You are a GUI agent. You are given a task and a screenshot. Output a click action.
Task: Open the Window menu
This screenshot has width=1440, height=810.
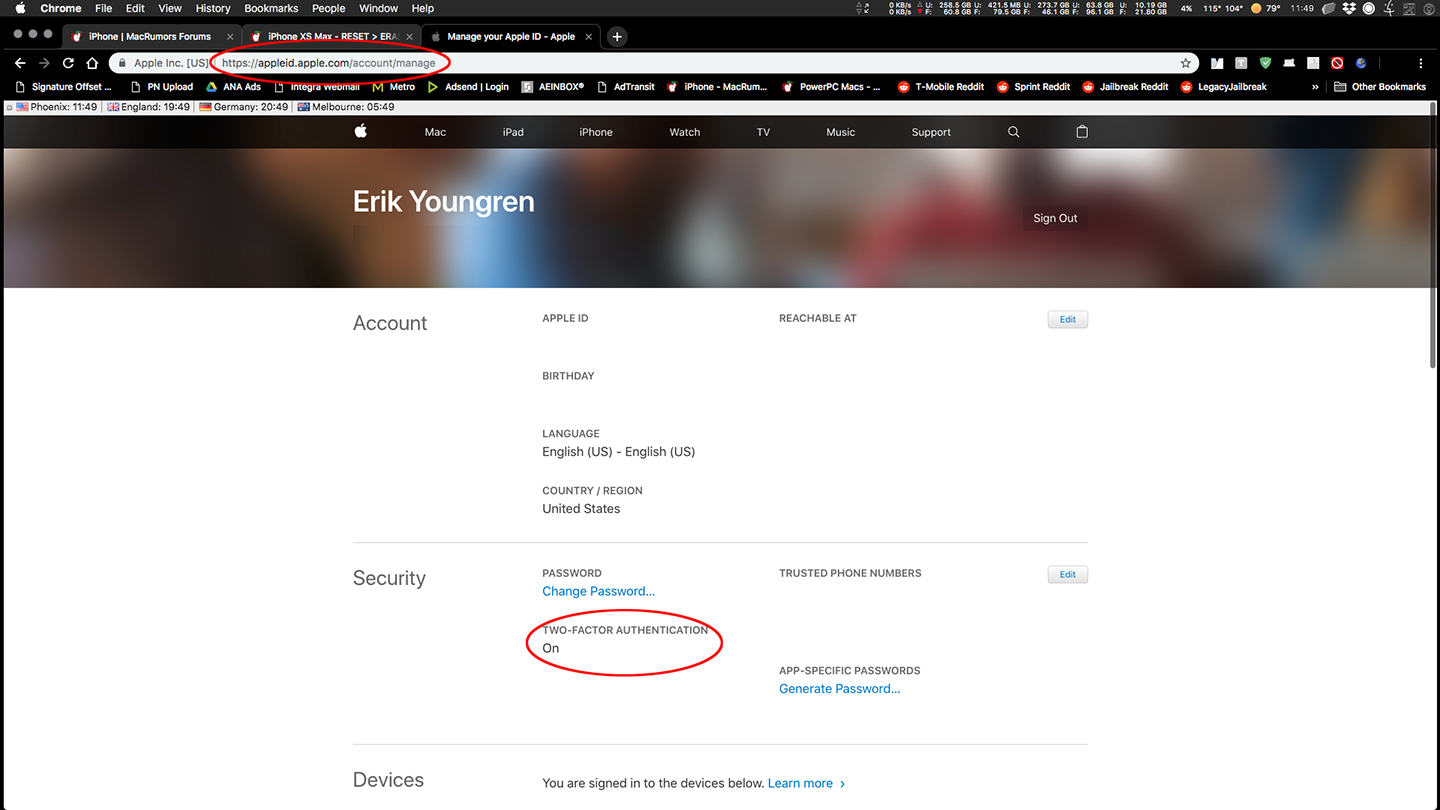click(378, 8)
